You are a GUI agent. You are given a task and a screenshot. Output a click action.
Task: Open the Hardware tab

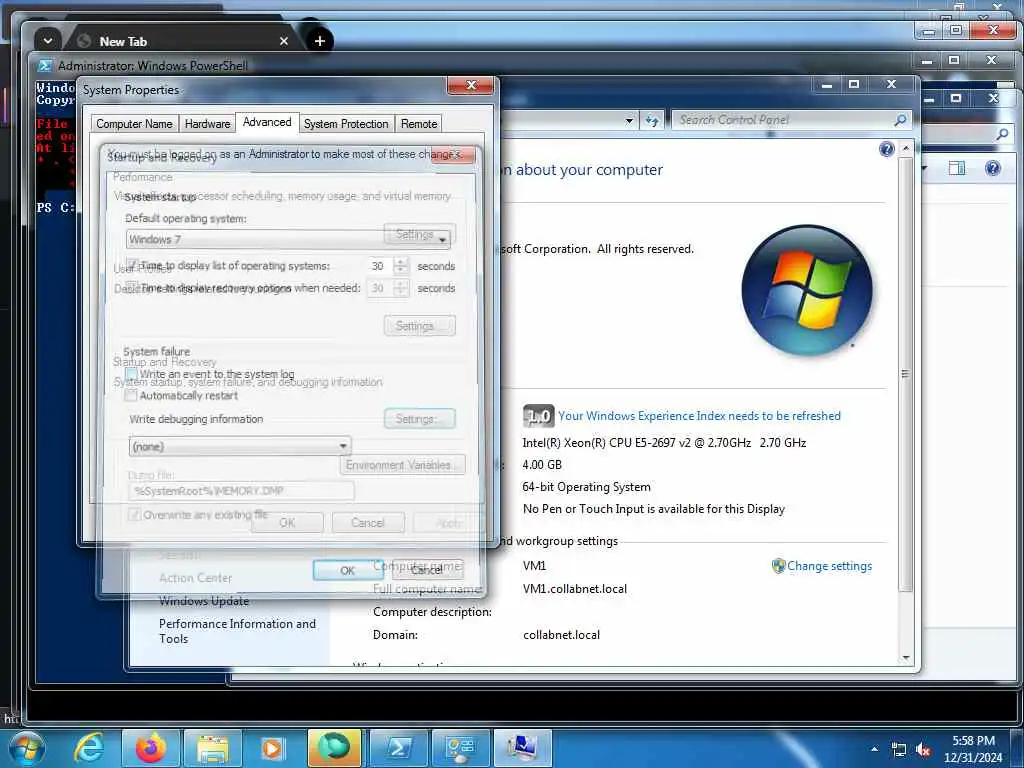[x=207, y=123]
